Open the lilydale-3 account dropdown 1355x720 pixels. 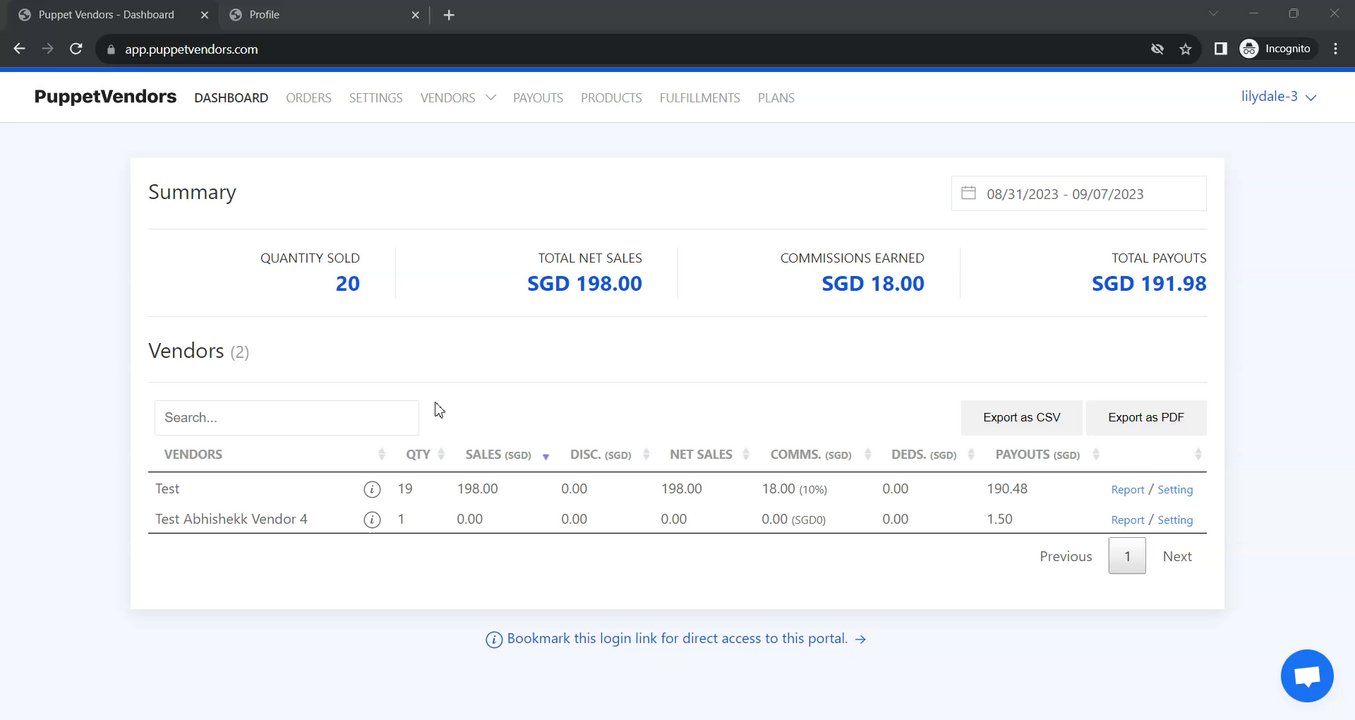click(1278, 97)
